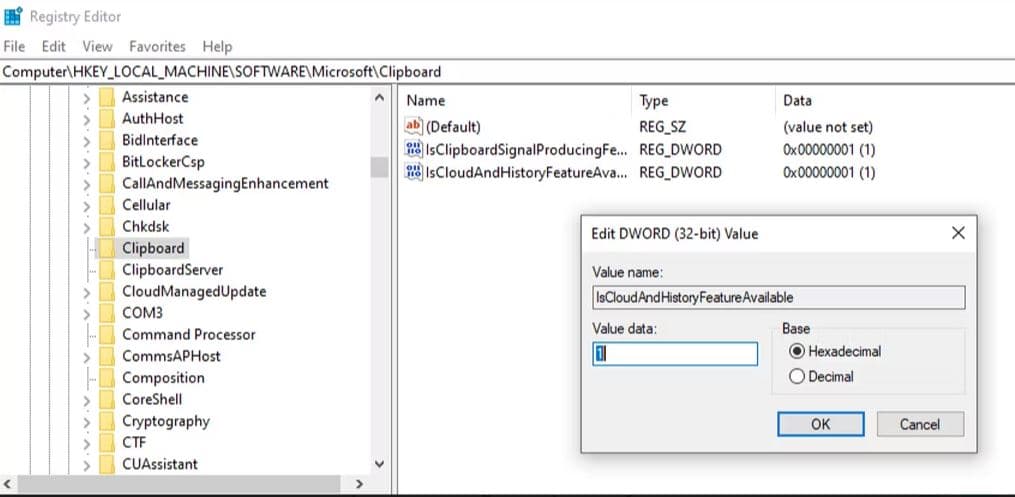Select the Chkdsk folder icon

point(107,226)
